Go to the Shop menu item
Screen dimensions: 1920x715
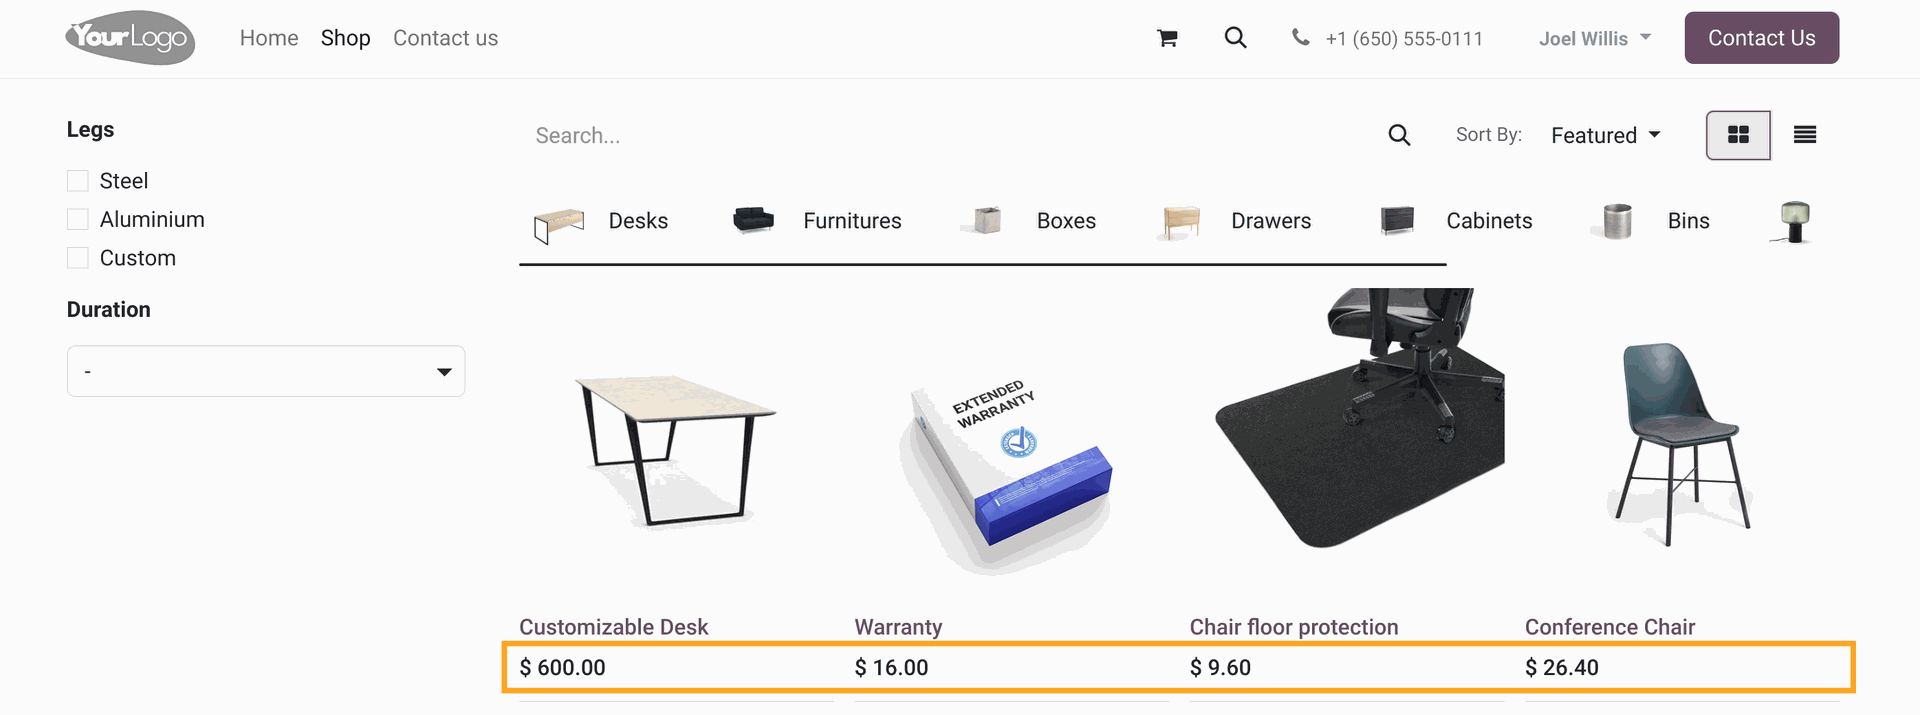tap(346, 38)
